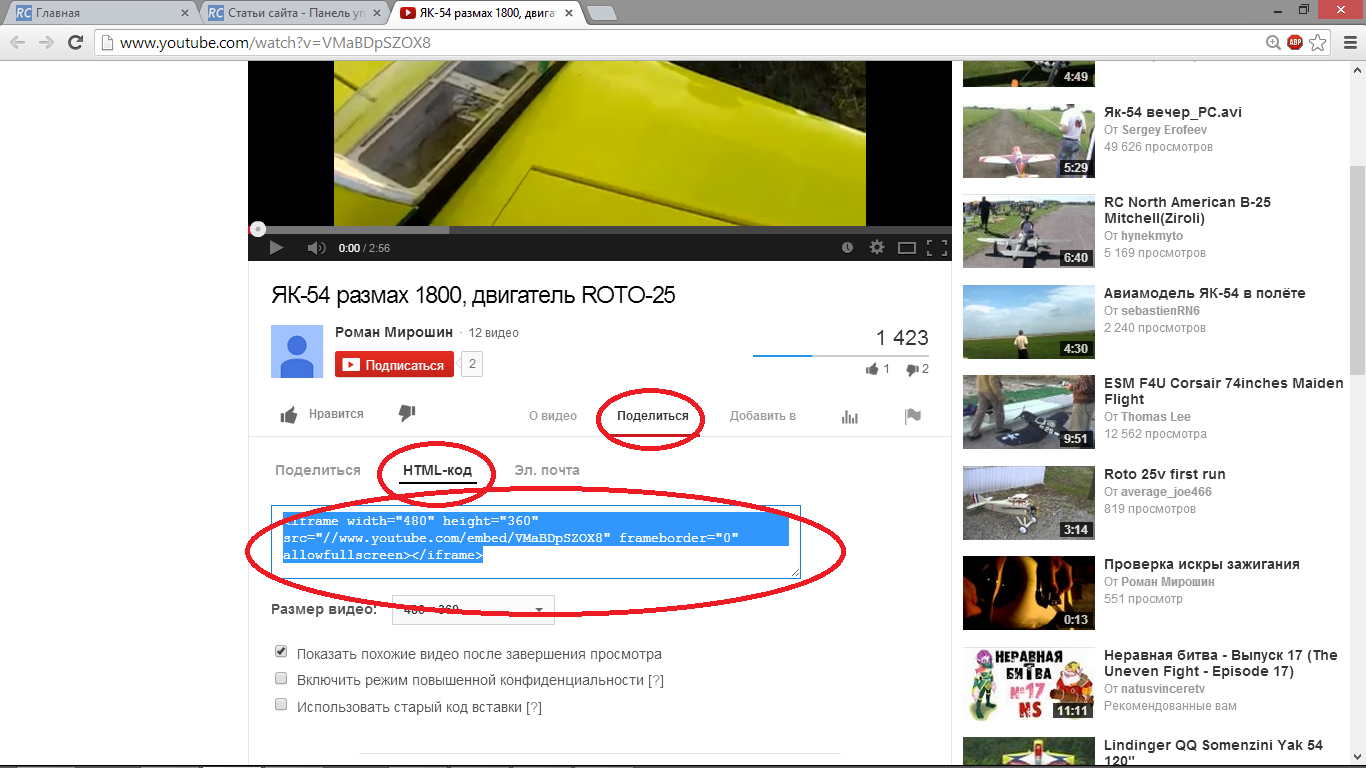
Task: Click the video progress seek bar
Action: [600, 229]
